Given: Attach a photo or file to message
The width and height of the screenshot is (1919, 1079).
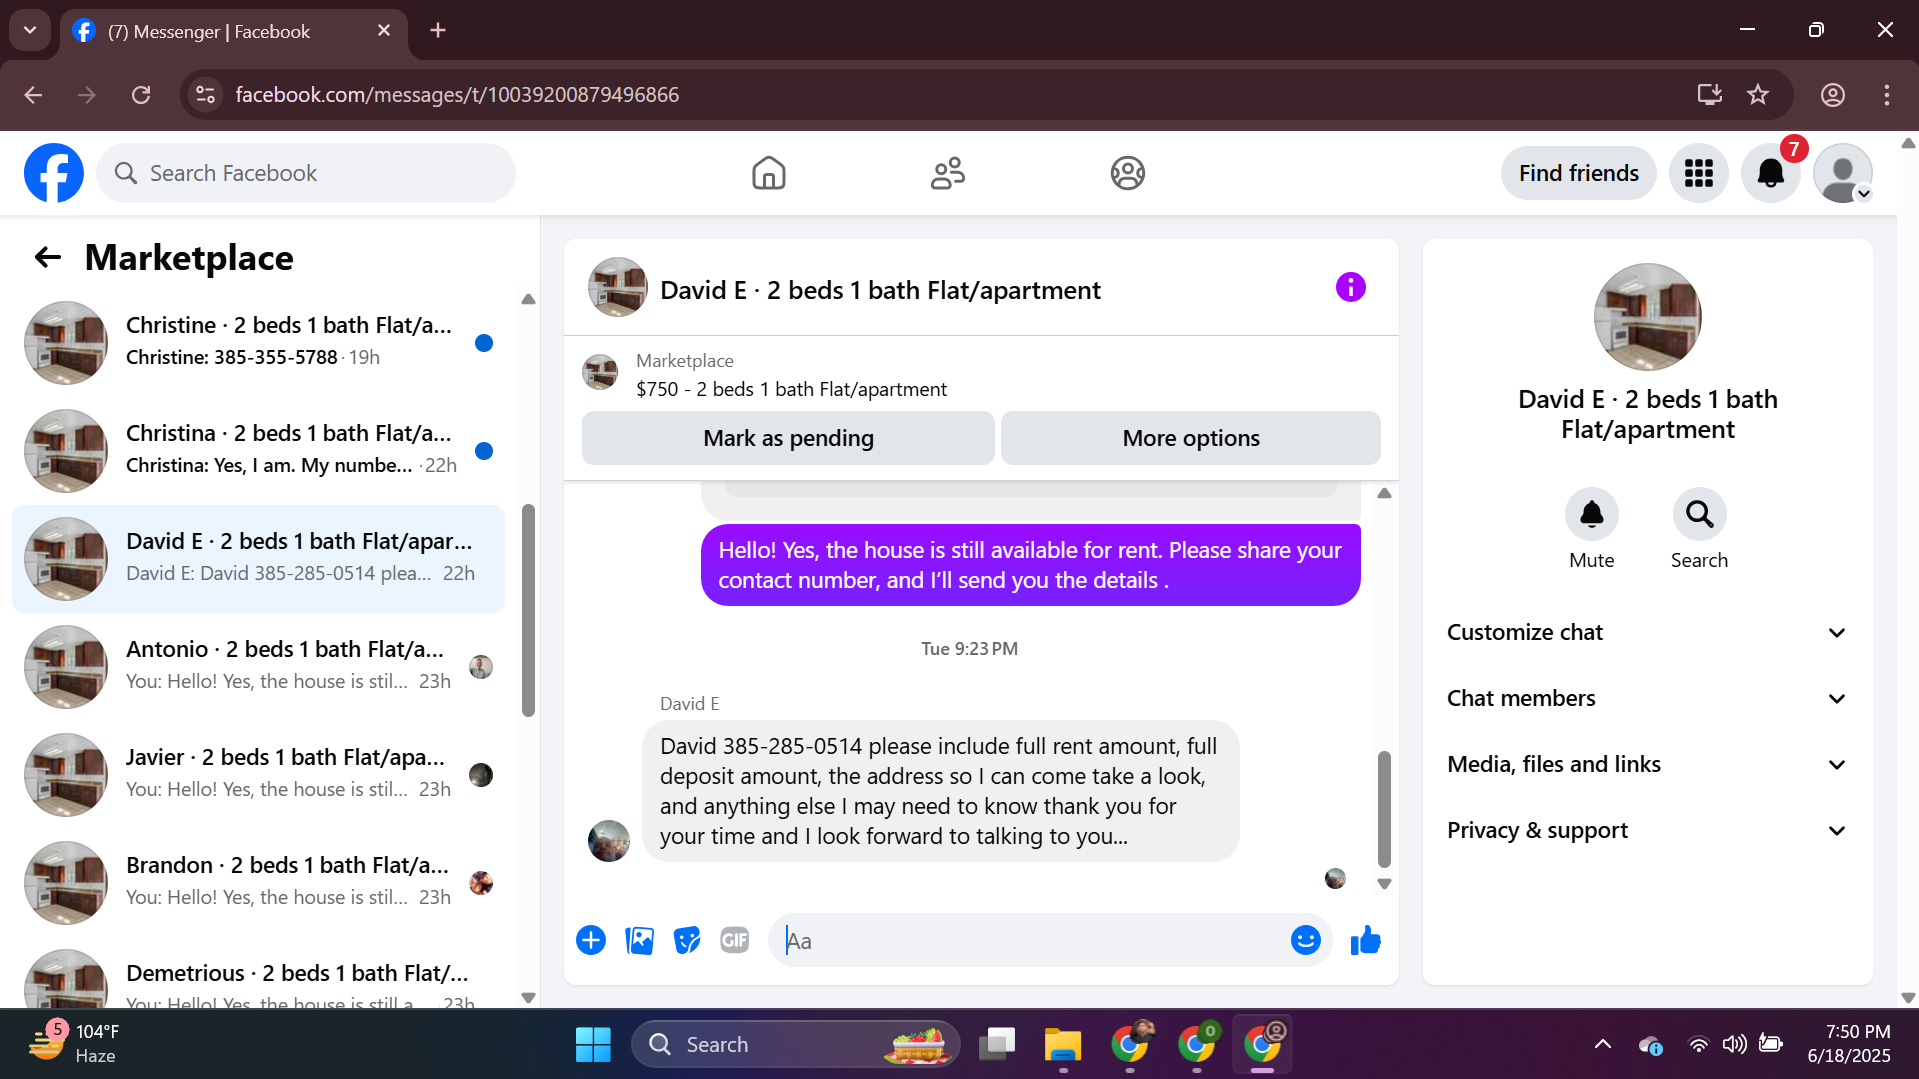Looking at the screenshot, I should pos(639,940).
